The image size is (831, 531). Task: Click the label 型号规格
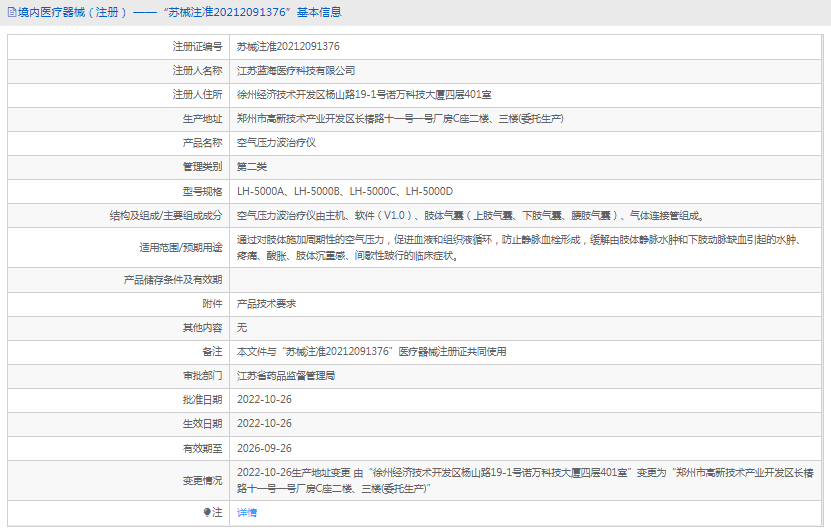point(202,191)
